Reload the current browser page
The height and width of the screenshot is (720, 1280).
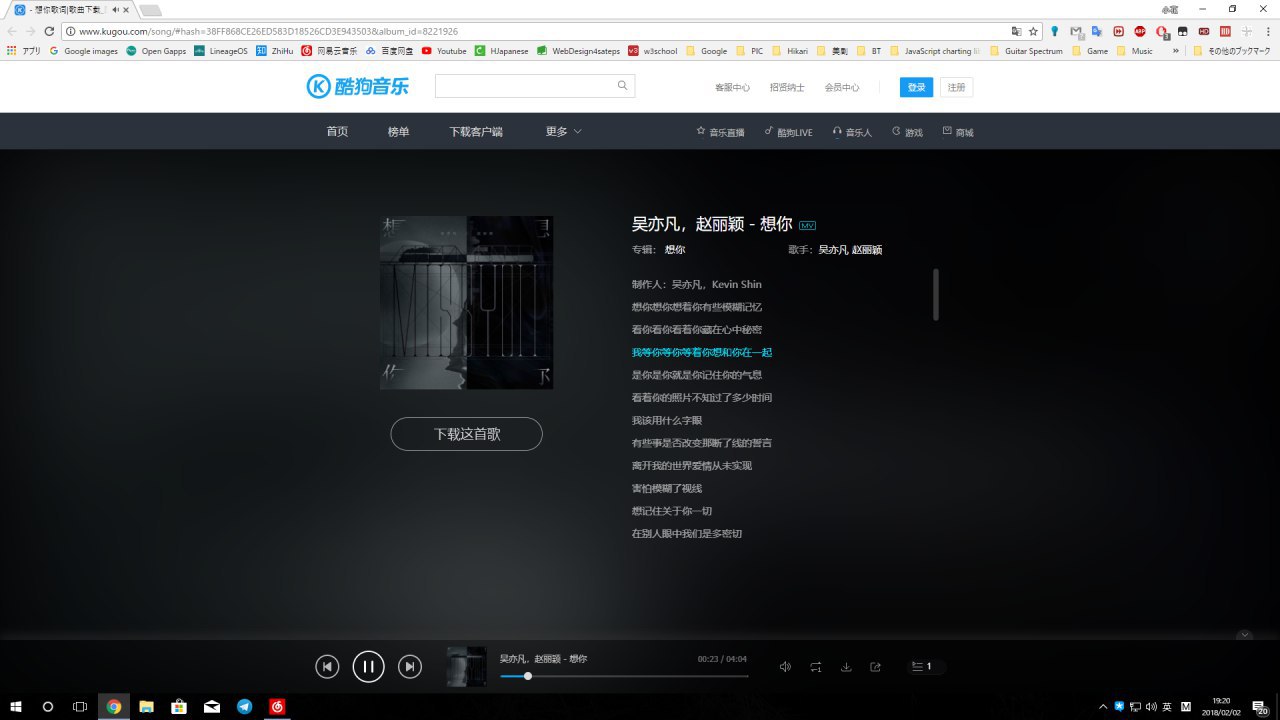coord(49,31)
